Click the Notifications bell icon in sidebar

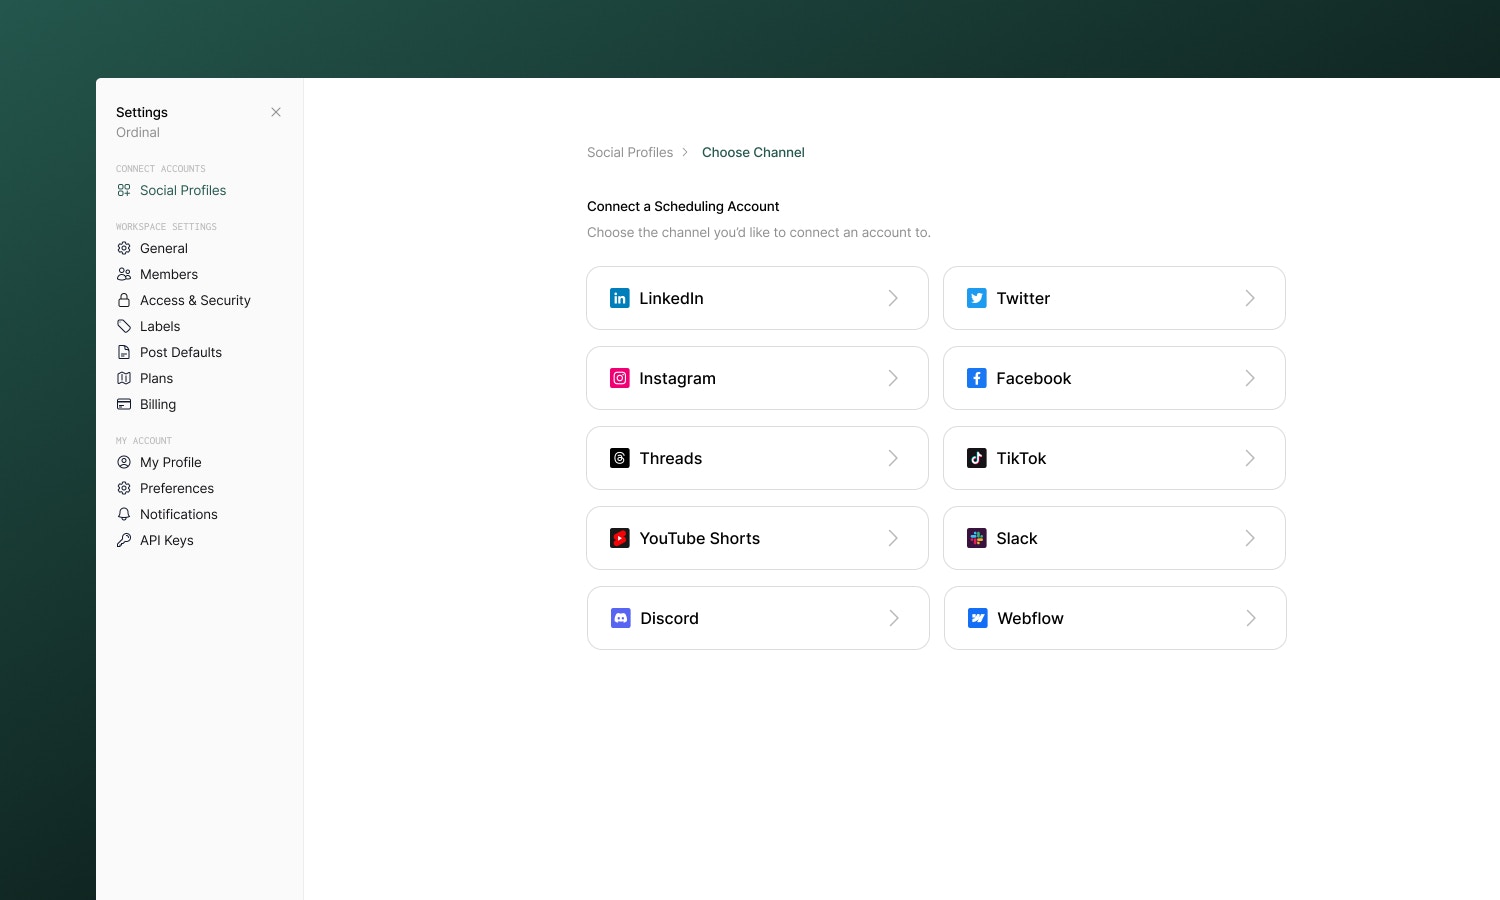point(124,514)
